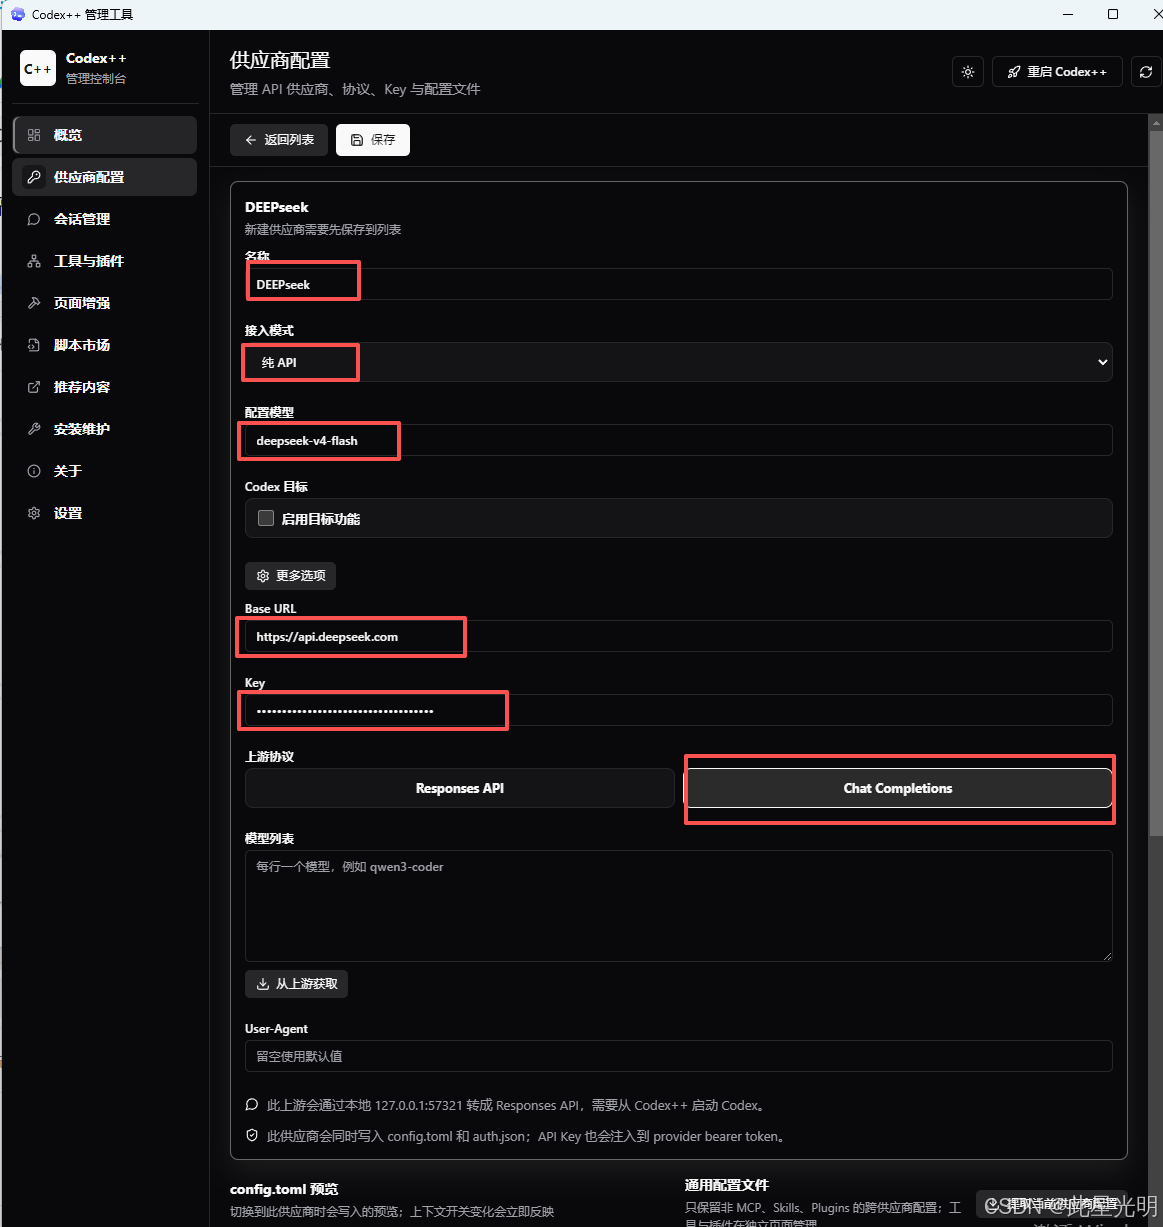1163x1227 pixels.
Task: Select 供应商配置 in the sidebar
Action: 105,177
